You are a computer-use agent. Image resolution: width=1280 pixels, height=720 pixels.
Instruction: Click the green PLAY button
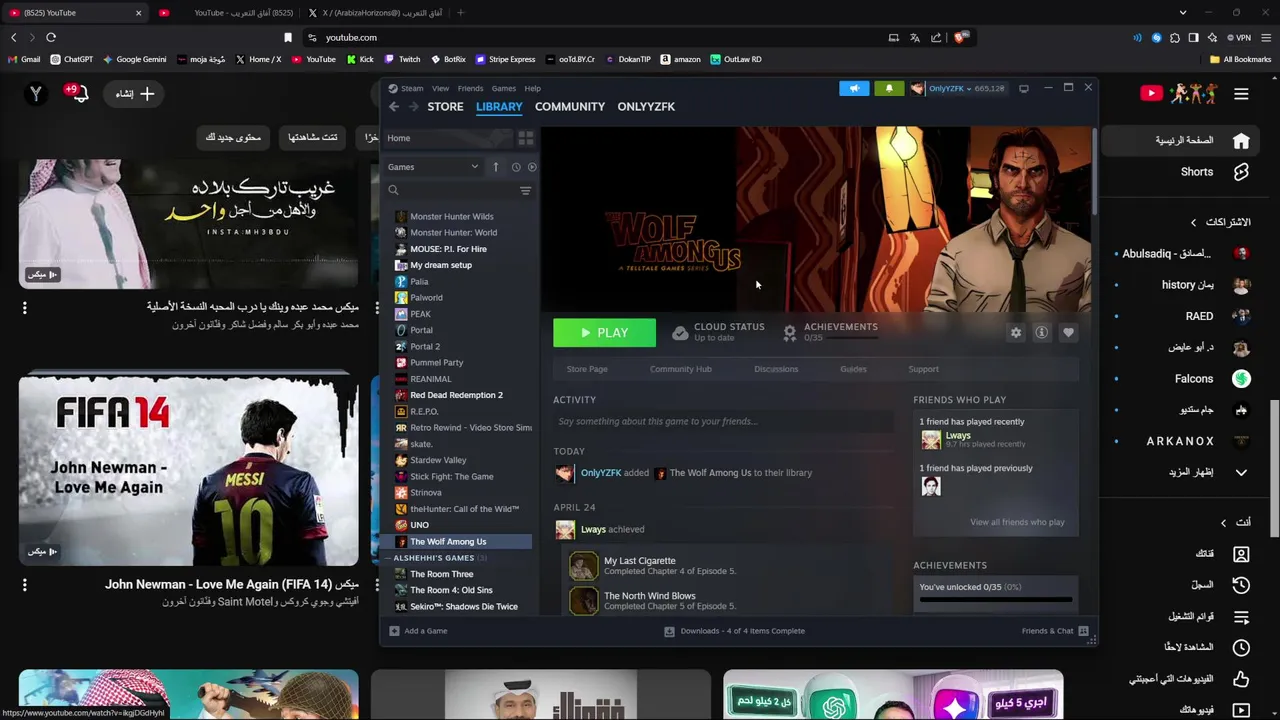(x=605, y=333)
